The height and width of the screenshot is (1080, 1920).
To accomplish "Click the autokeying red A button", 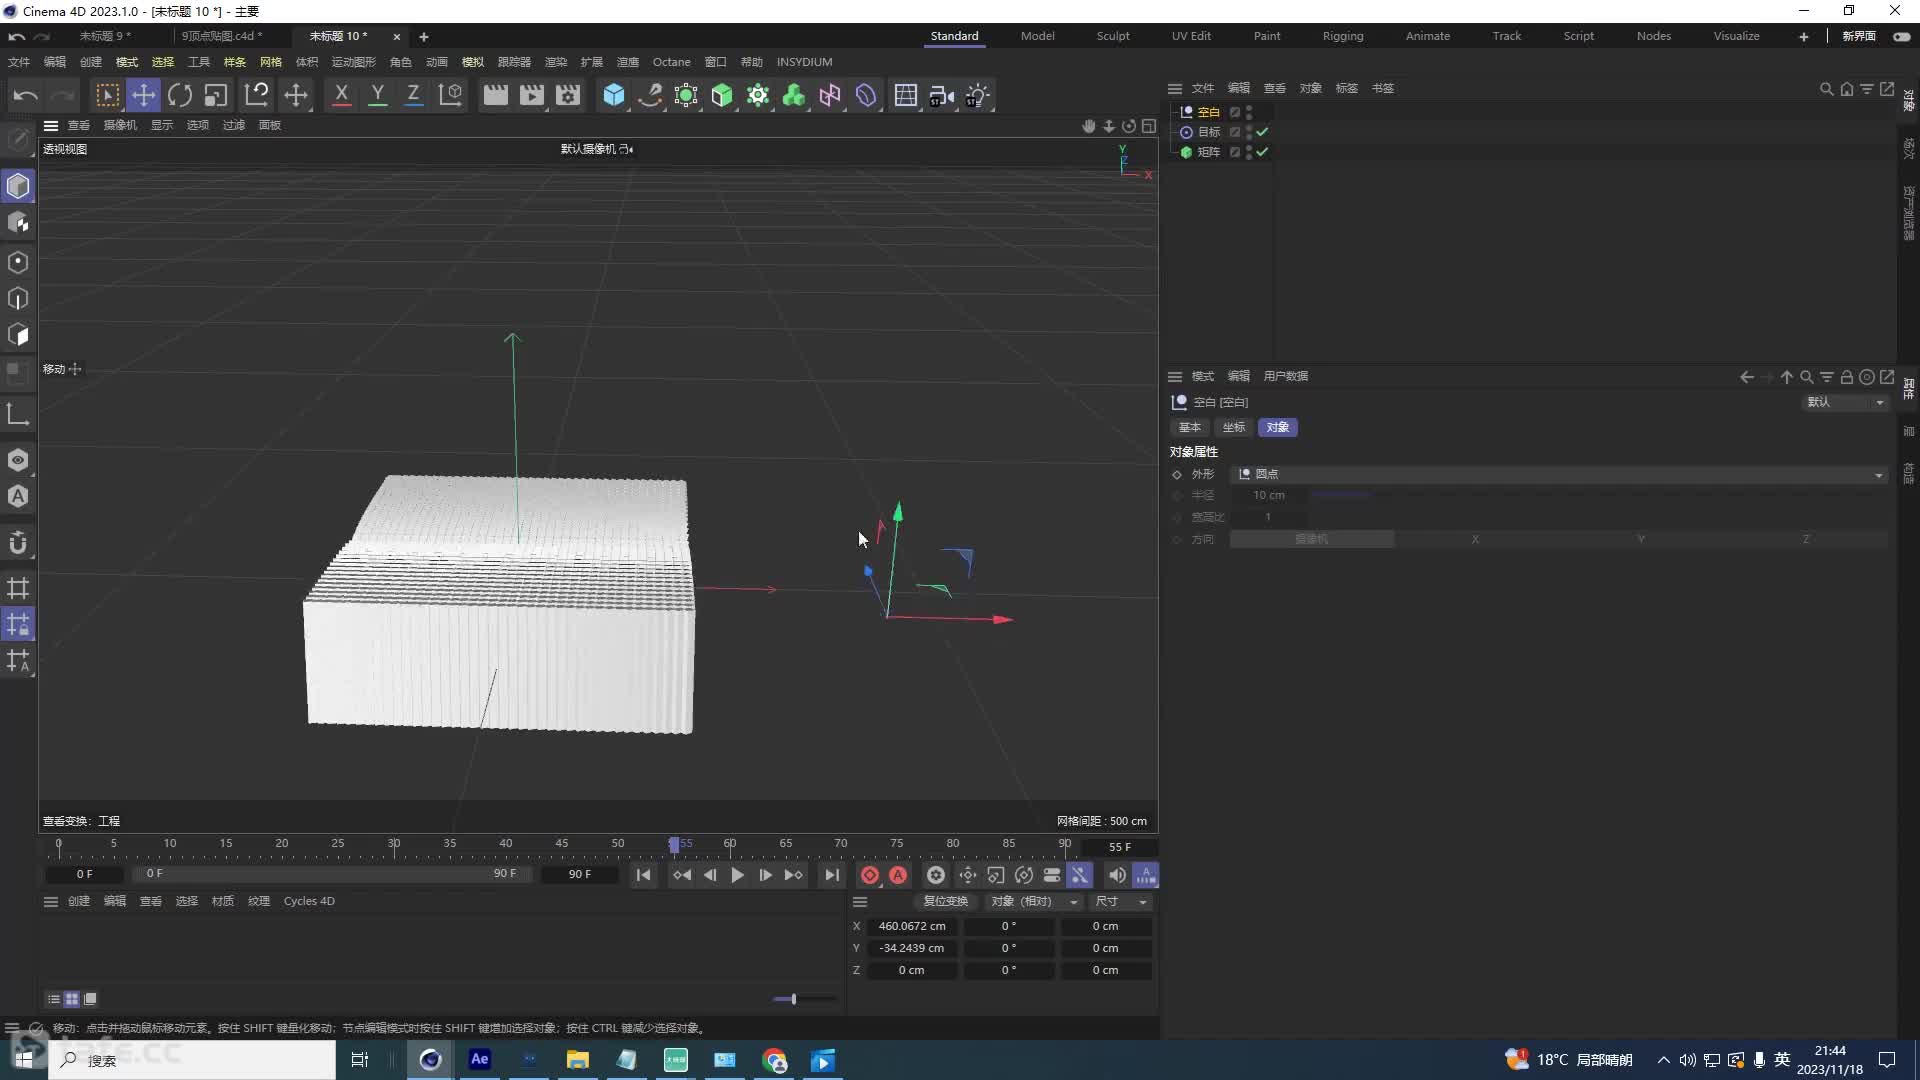I will click(x=898, y=875).
